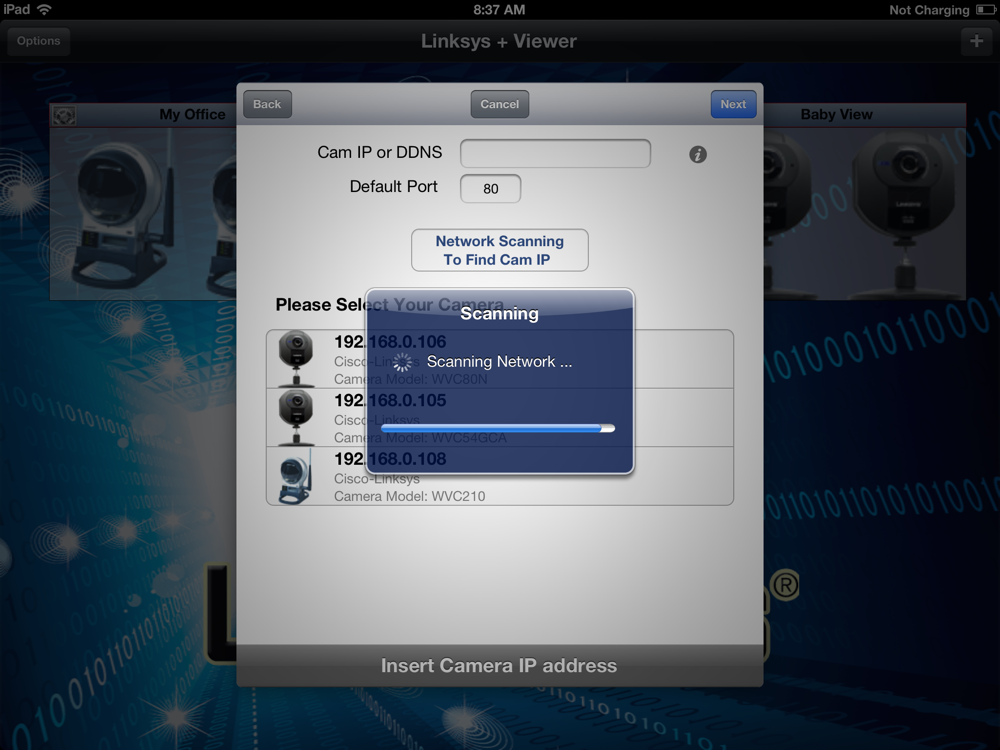Tap the 'Scanning' popup title
The height and width of the screenshot is (750, 1000).
click(x=499, y=314)
